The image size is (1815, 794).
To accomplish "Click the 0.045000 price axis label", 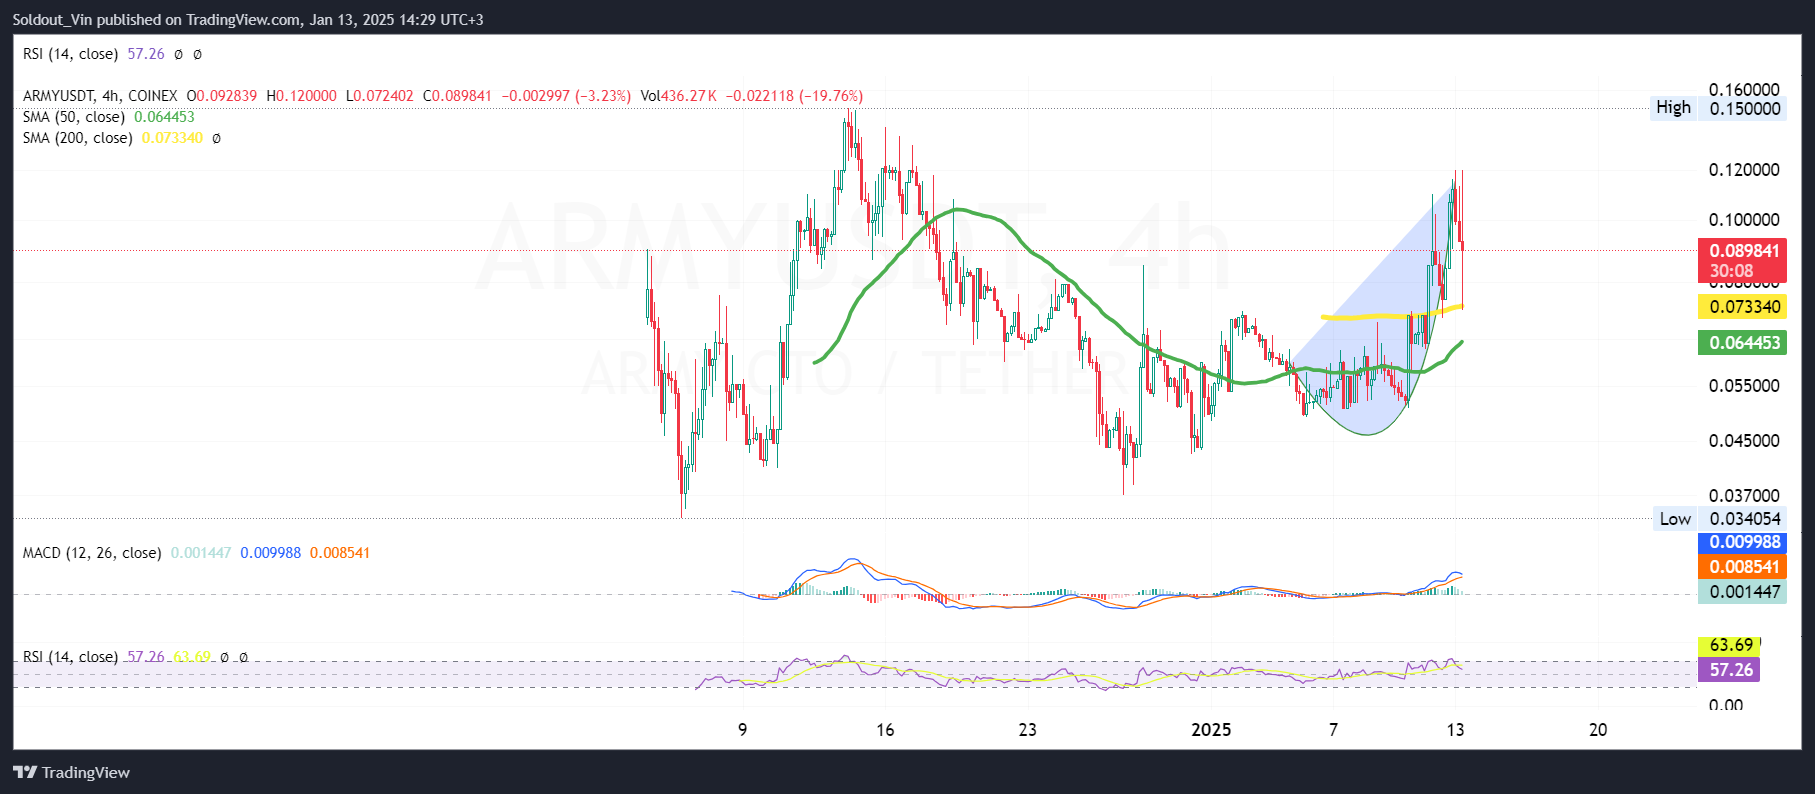I will pos(1745,441).
